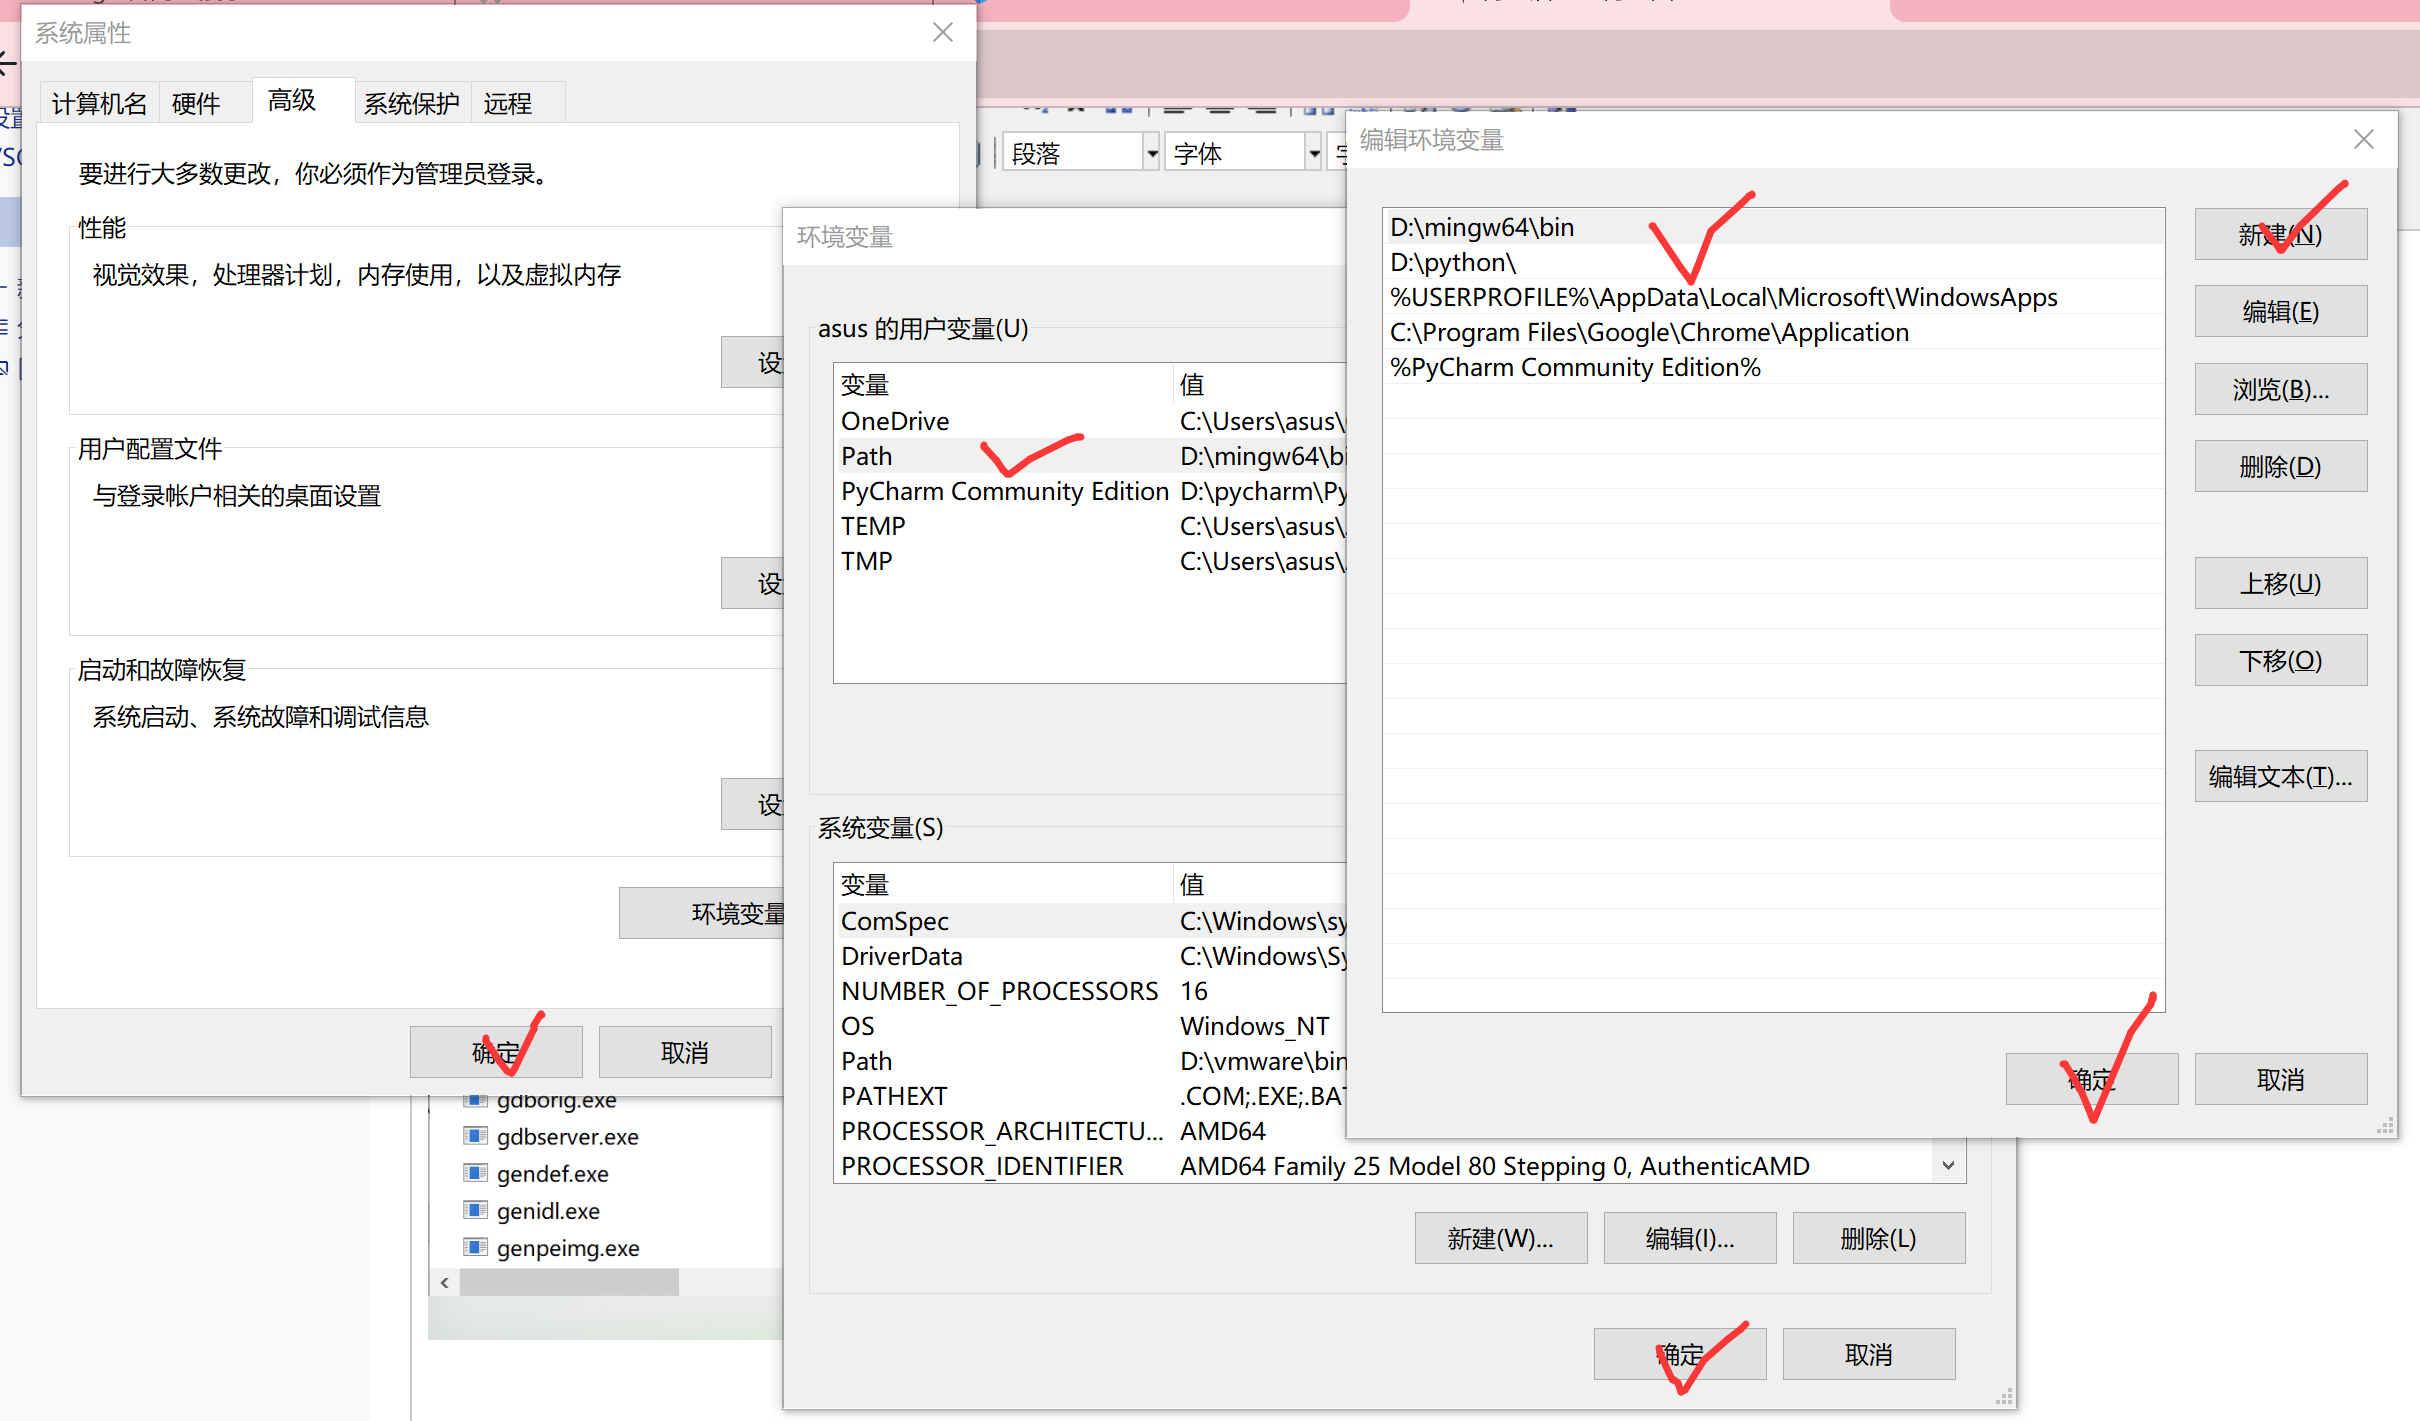Click the genidl.exe file icon
This screenshot has height=1421, width=2420.
(x=476, y=1210)
